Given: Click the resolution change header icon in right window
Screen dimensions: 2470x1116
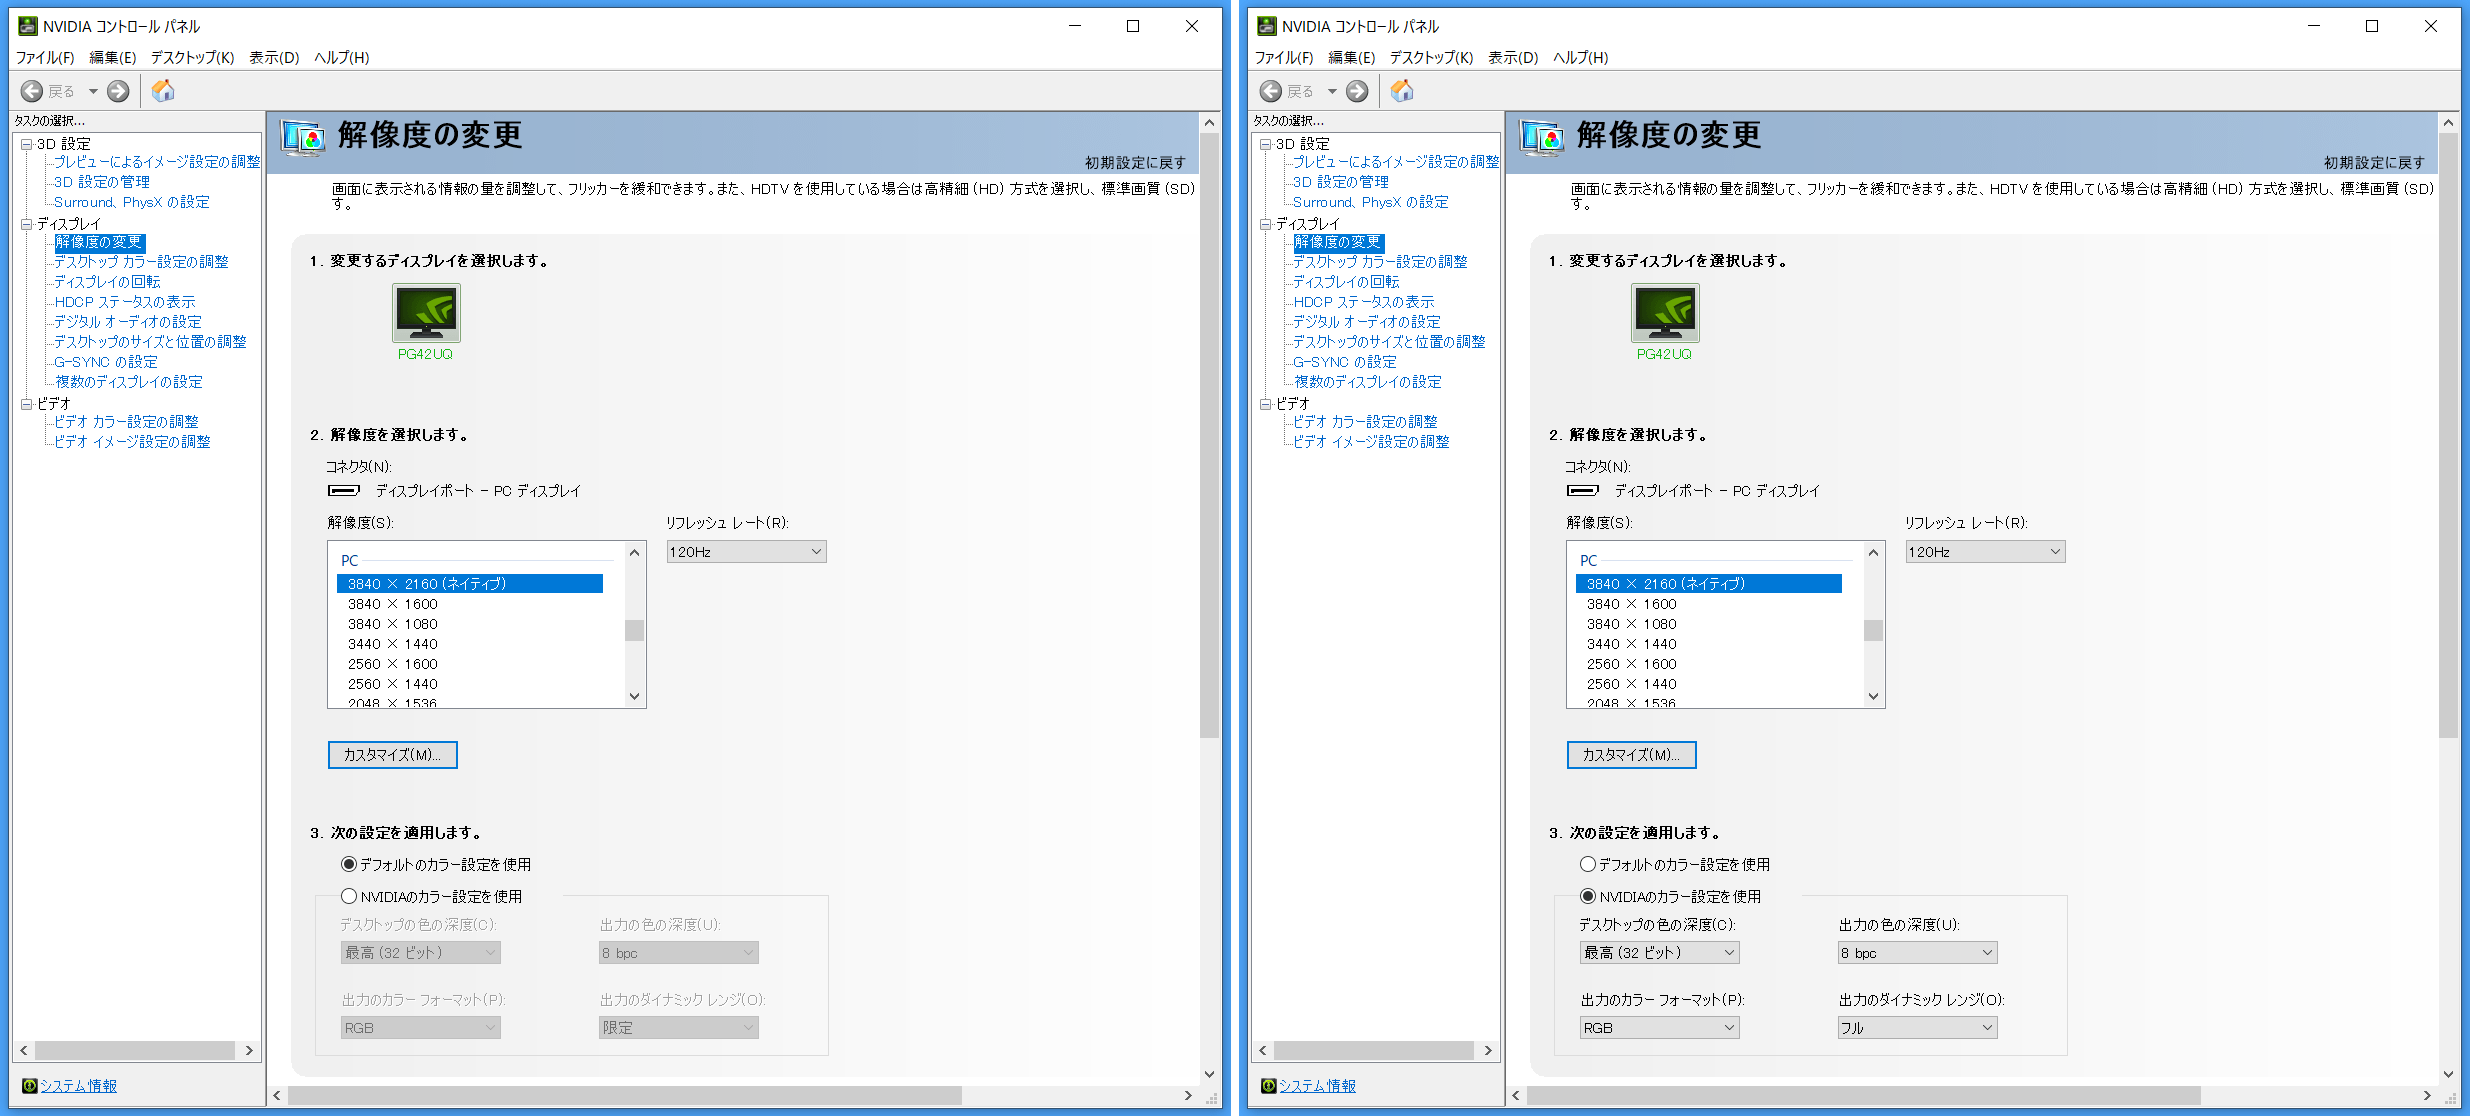Looking at the screenshot, I should pyautogui.click(x=1542, y=137).
